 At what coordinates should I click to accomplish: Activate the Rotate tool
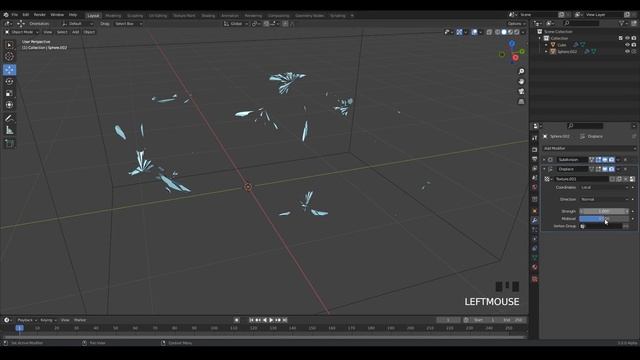[9, 82]
